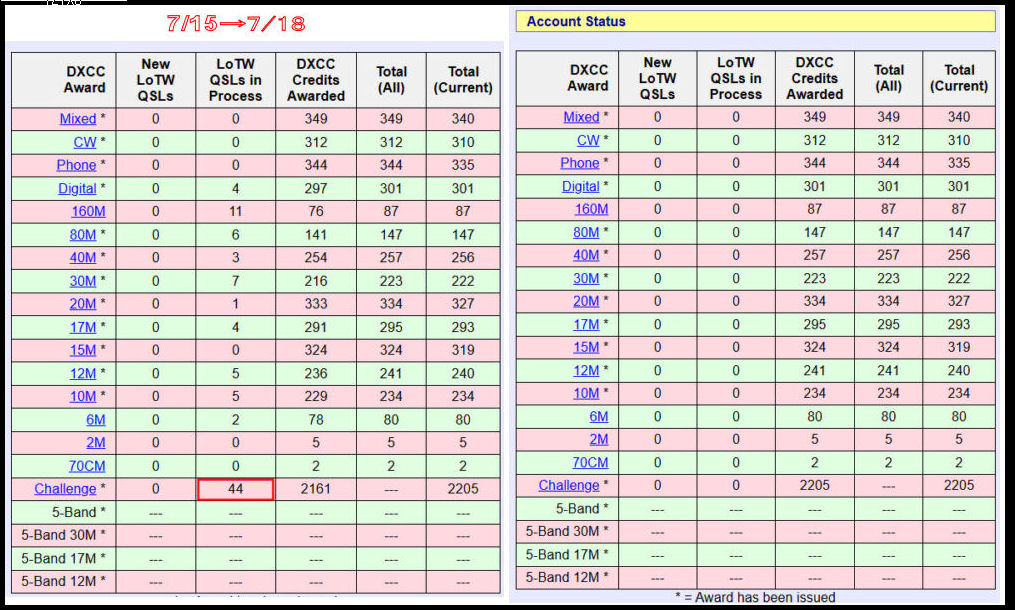Open the 70CM link in left table
This screenshot has width=1015, height=610.
tap(87, 466)
